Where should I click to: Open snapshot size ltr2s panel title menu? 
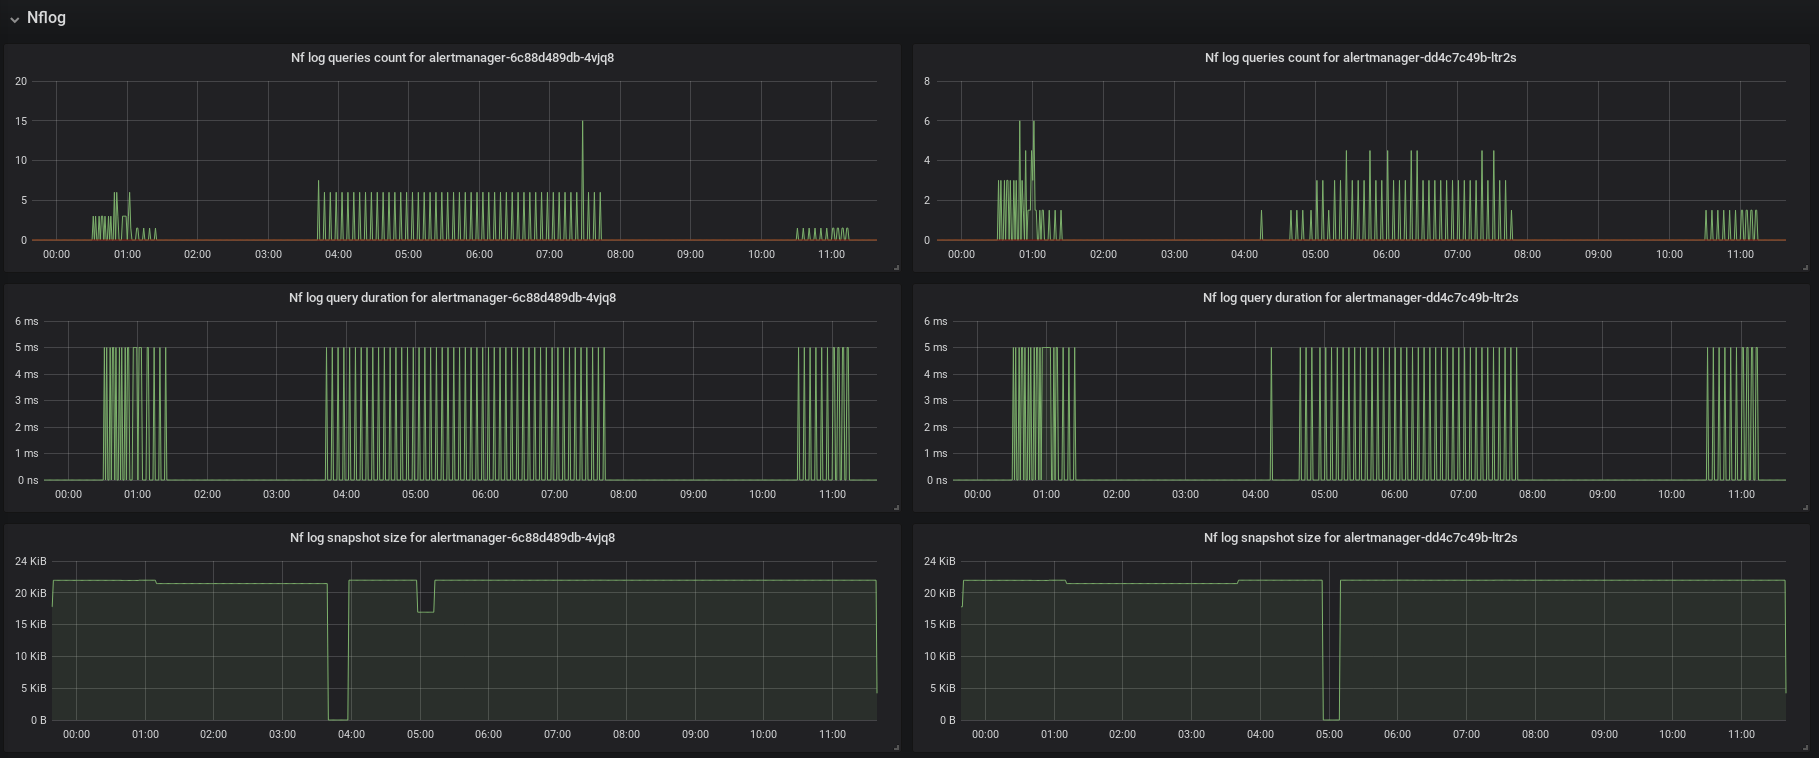1360,538
